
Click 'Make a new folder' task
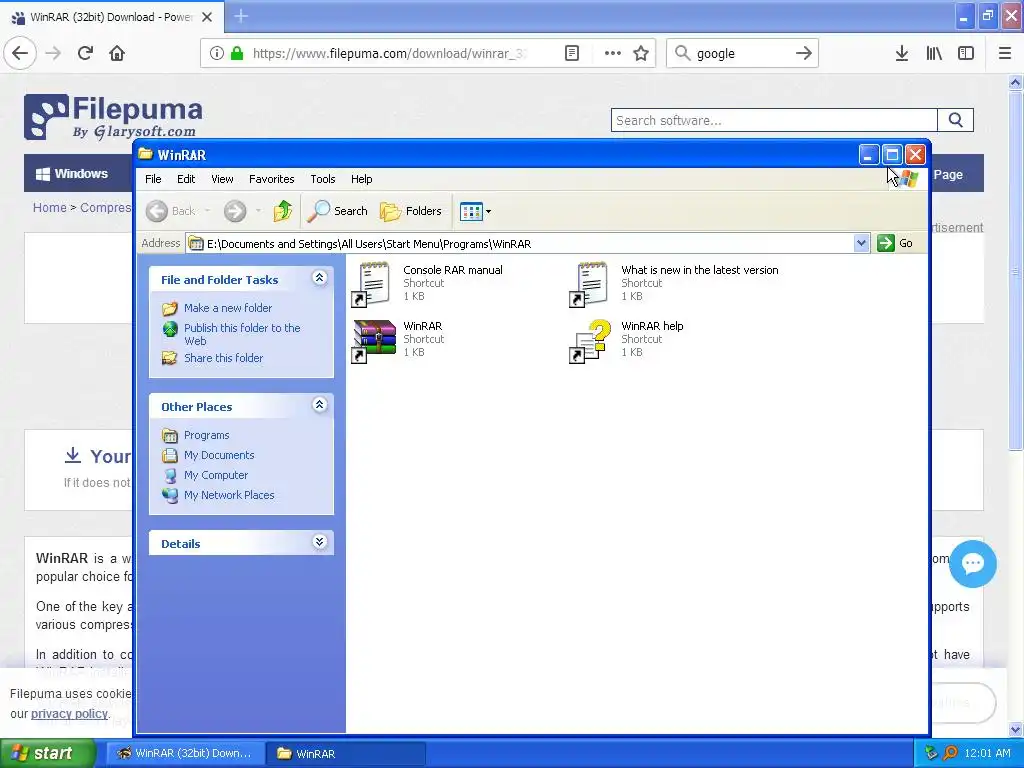[x=228, y=308]
